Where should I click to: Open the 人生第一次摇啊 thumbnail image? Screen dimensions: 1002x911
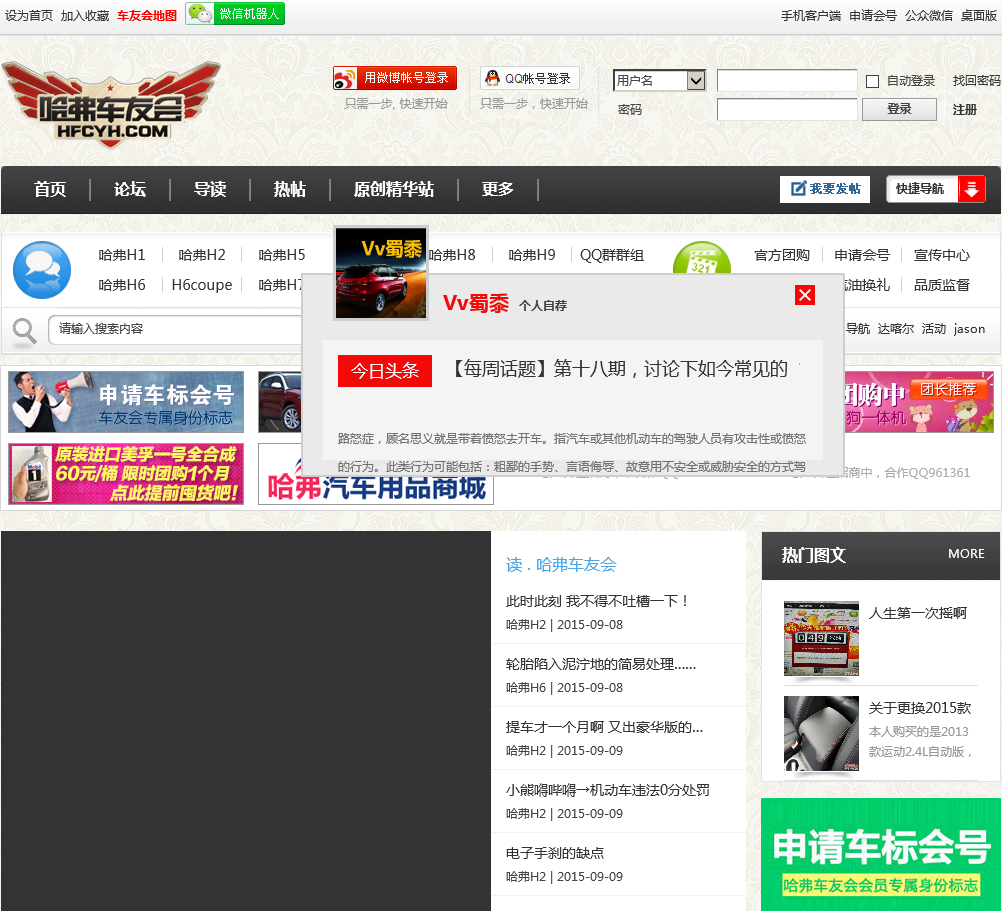click(821, 638)
